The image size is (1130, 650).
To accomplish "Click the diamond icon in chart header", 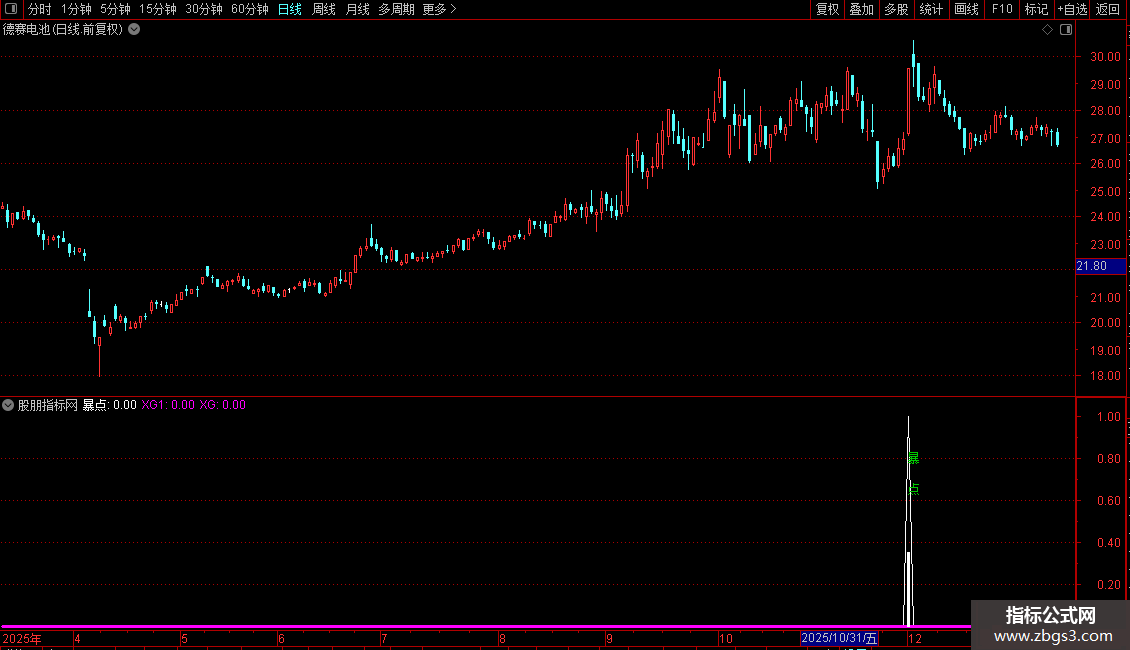I will (x=1047, y=30).
